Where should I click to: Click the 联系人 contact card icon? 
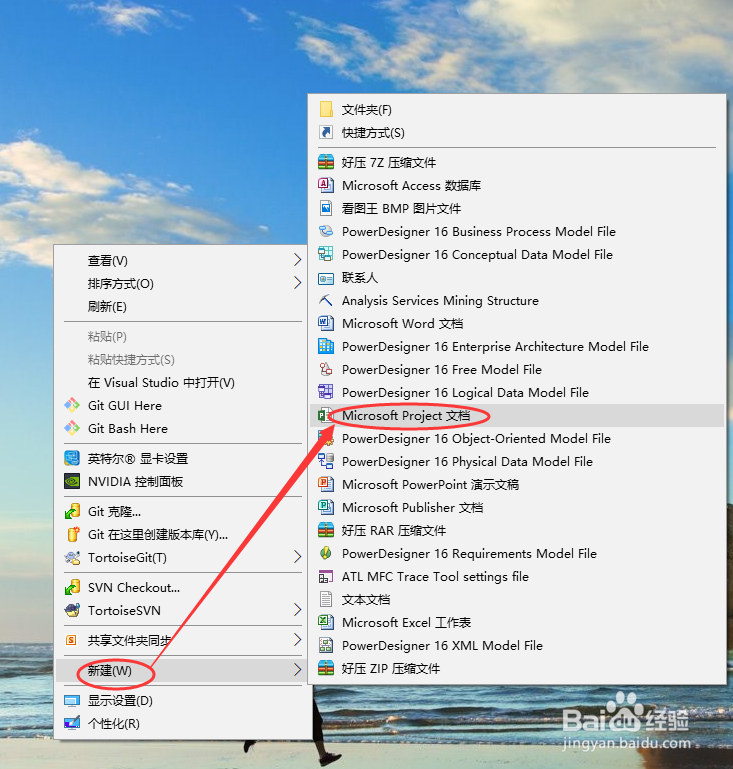326,278
